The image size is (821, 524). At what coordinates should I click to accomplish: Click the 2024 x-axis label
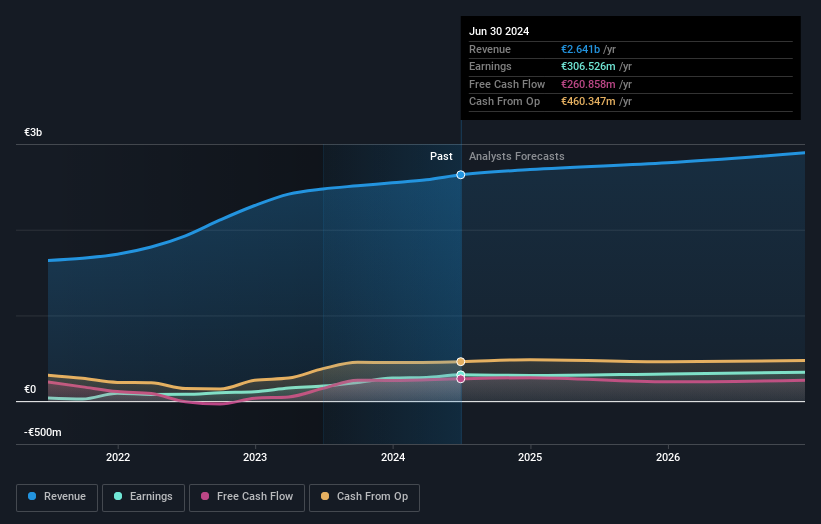pyautogui.click(x=393, y=458)
